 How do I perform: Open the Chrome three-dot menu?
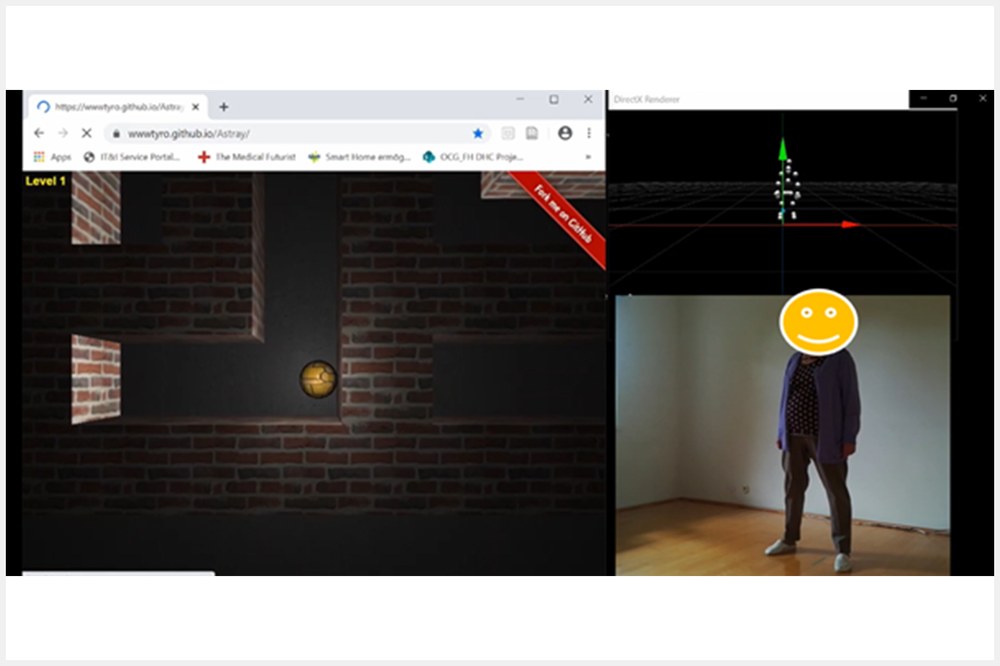click(589, 133)
